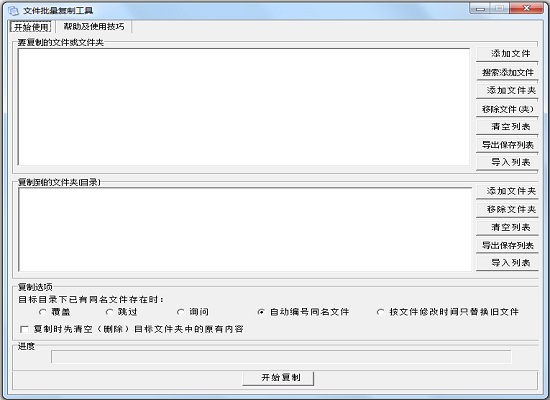Click 移除文件(夹) button
This screenshot has height=400, width=550.
point(507,109)
